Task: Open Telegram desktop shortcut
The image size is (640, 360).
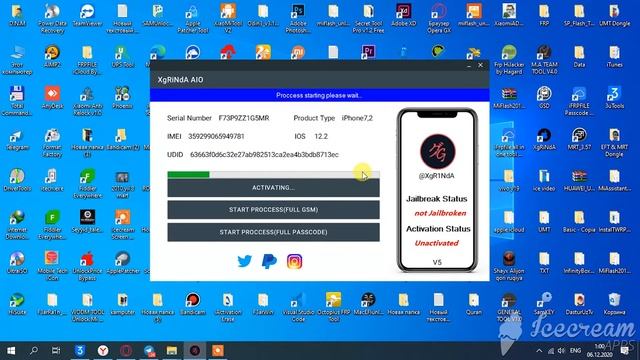Action: 17,140
